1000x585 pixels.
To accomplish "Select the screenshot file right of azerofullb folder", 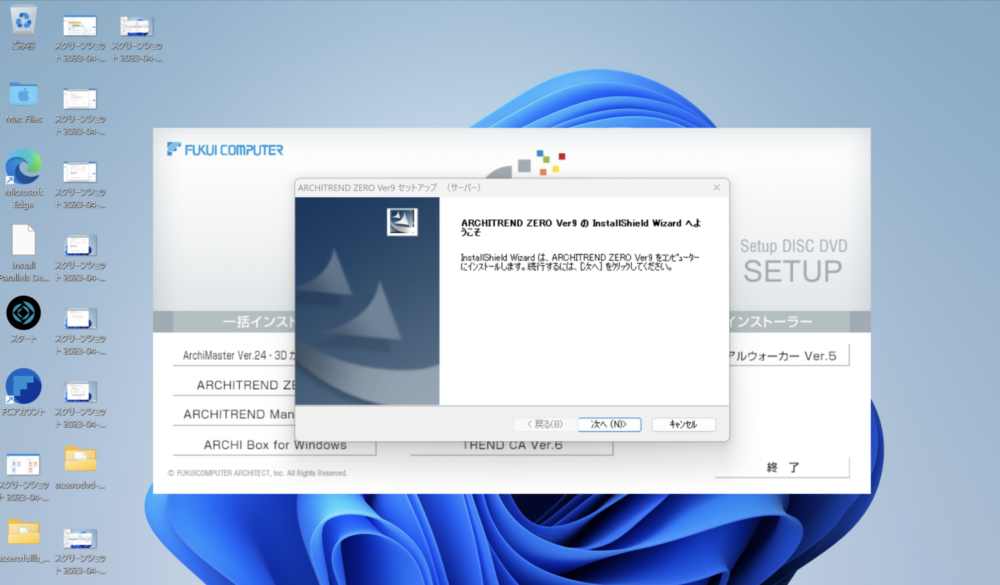I will [x=80, y=538].
